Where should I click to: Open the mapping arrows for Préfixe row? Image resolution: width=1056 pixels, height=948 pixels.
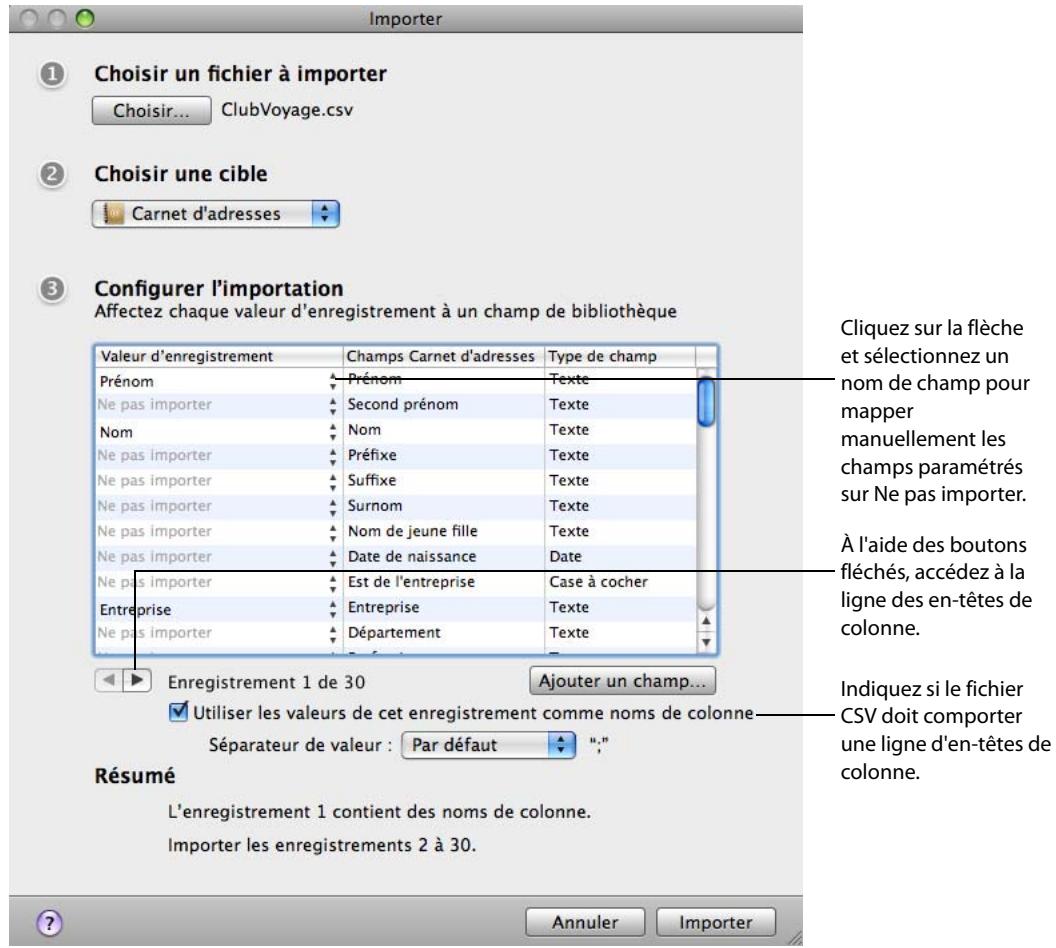333,456
